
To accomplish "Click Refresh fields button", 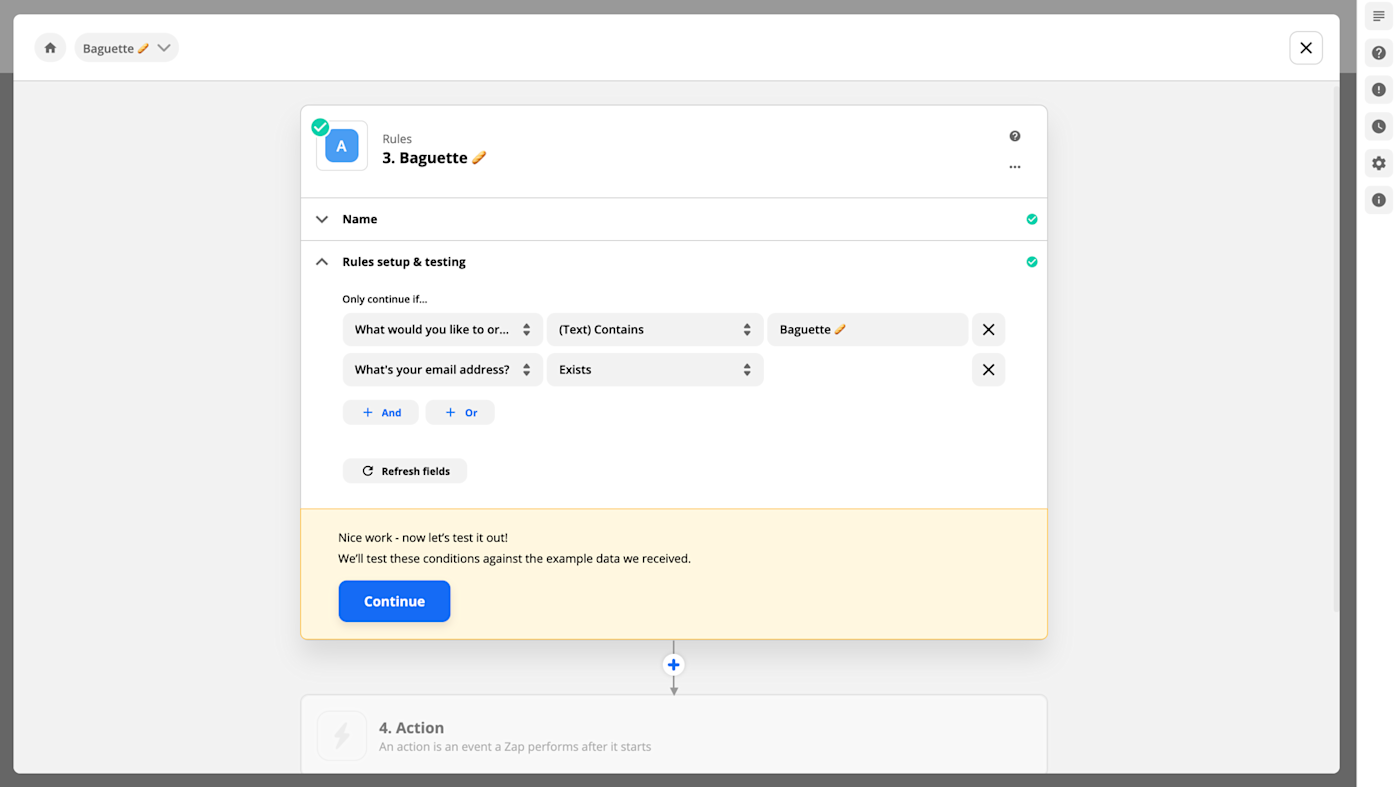I will pos(405,471).
